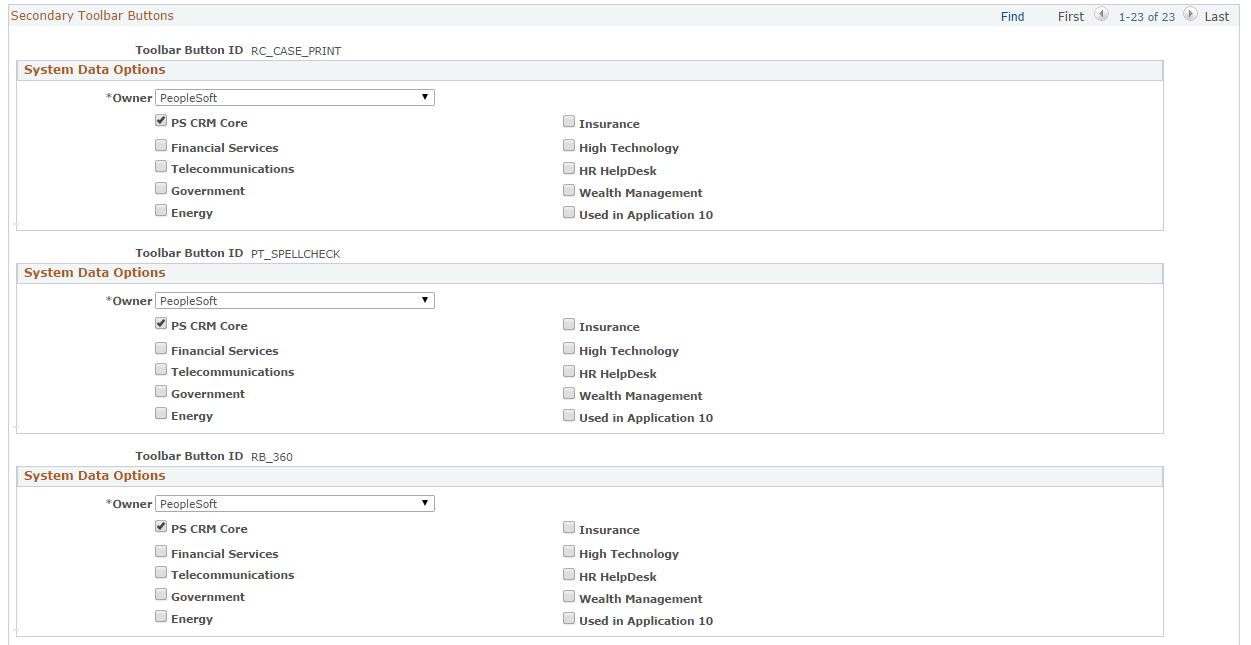Viewport: 1251px width, 645px height.
Task: Enable Insurance checkbox under RC_CASE_PRINT
Action: [x=569, y=122]
